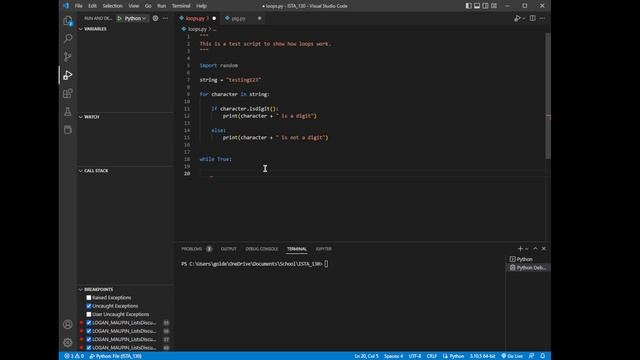The height and width of the screenshot is (360, 640).
Task: Change Spaces: 4 indentation setting
Action: (x=393, y=356)
